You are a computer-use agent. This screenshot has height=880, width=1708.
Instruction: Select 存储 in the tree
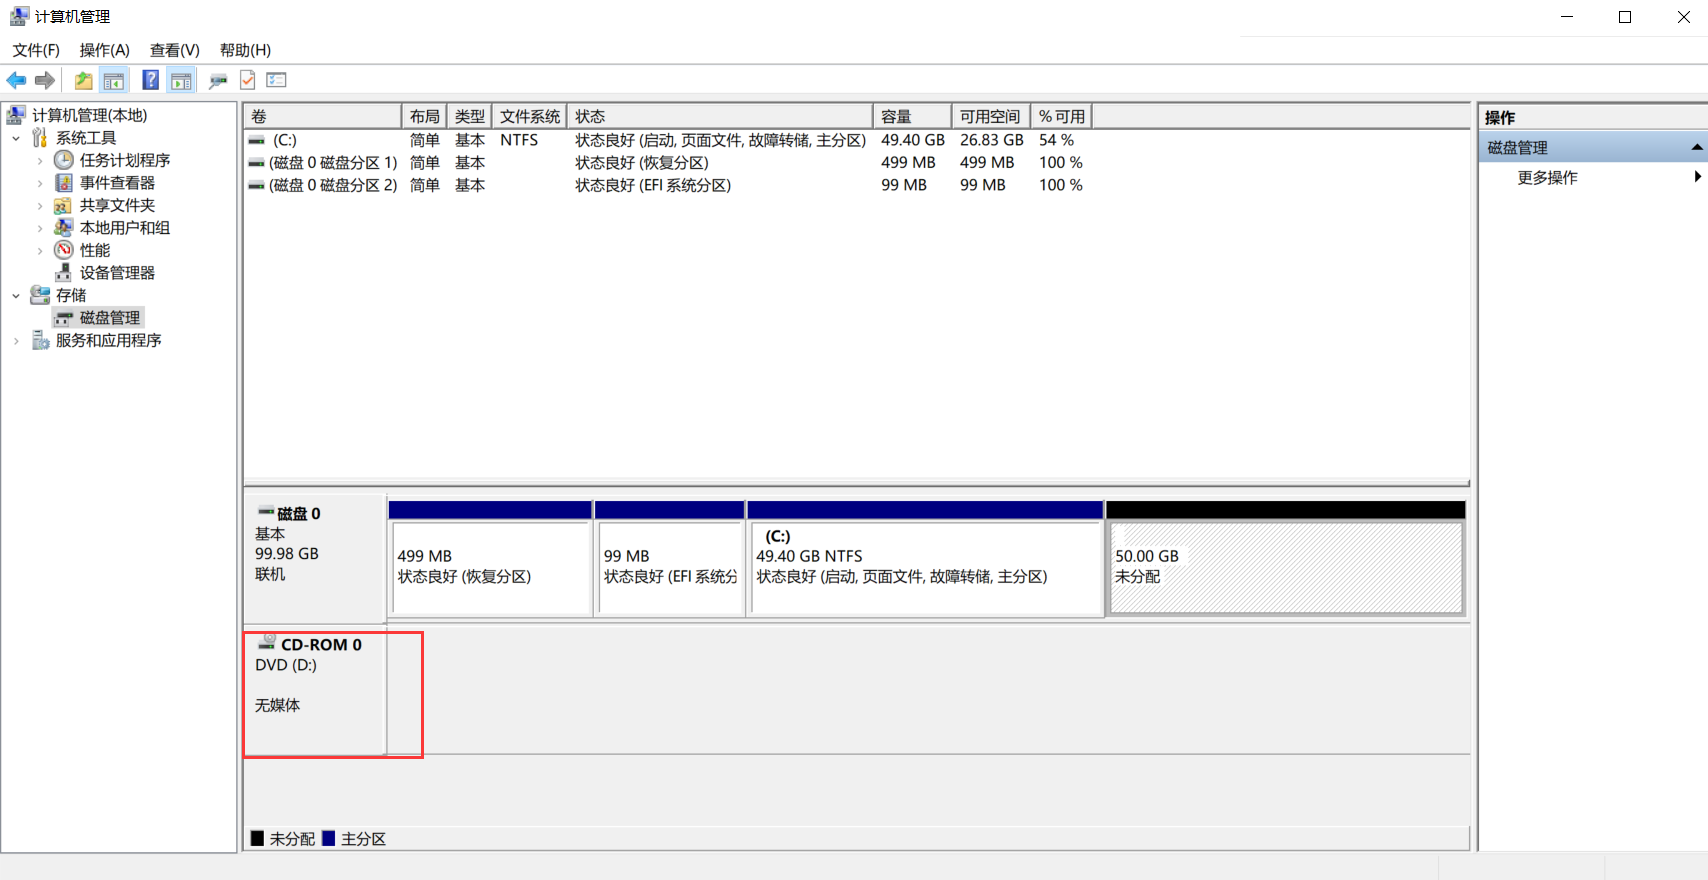(x=71, y=295)
